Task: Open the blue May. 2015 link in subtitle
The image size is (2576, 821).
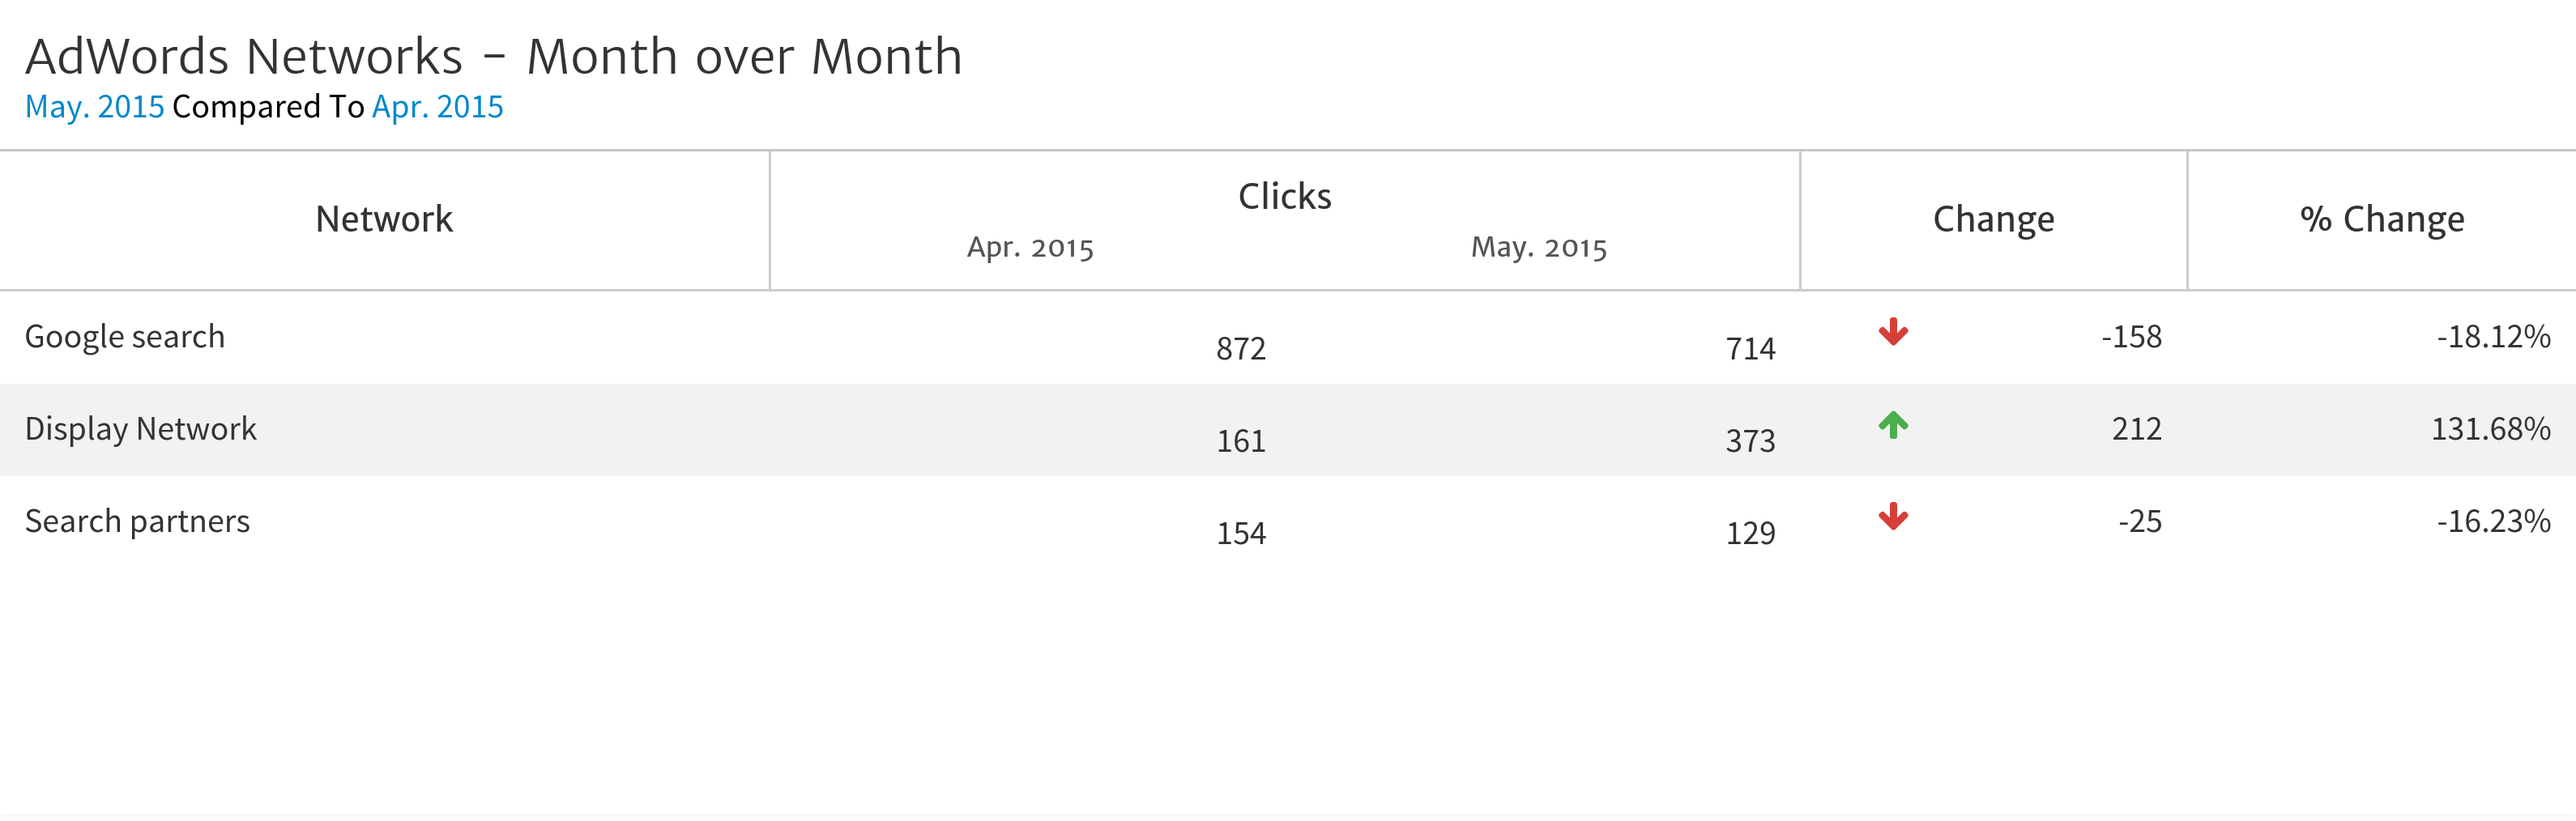Action: 94,107
